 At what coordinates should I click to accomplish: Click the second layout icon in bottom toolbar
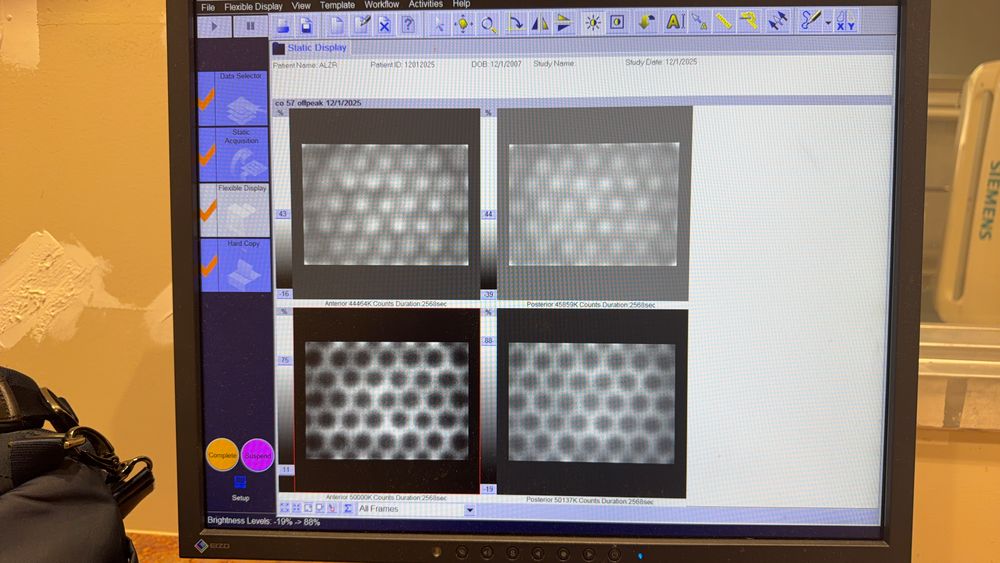[x=297, y=508]
